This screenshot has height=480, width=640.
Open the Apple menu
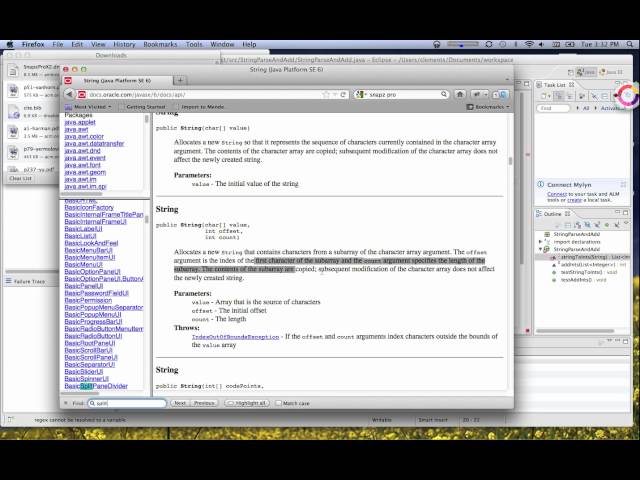click(x=10, y=44)
